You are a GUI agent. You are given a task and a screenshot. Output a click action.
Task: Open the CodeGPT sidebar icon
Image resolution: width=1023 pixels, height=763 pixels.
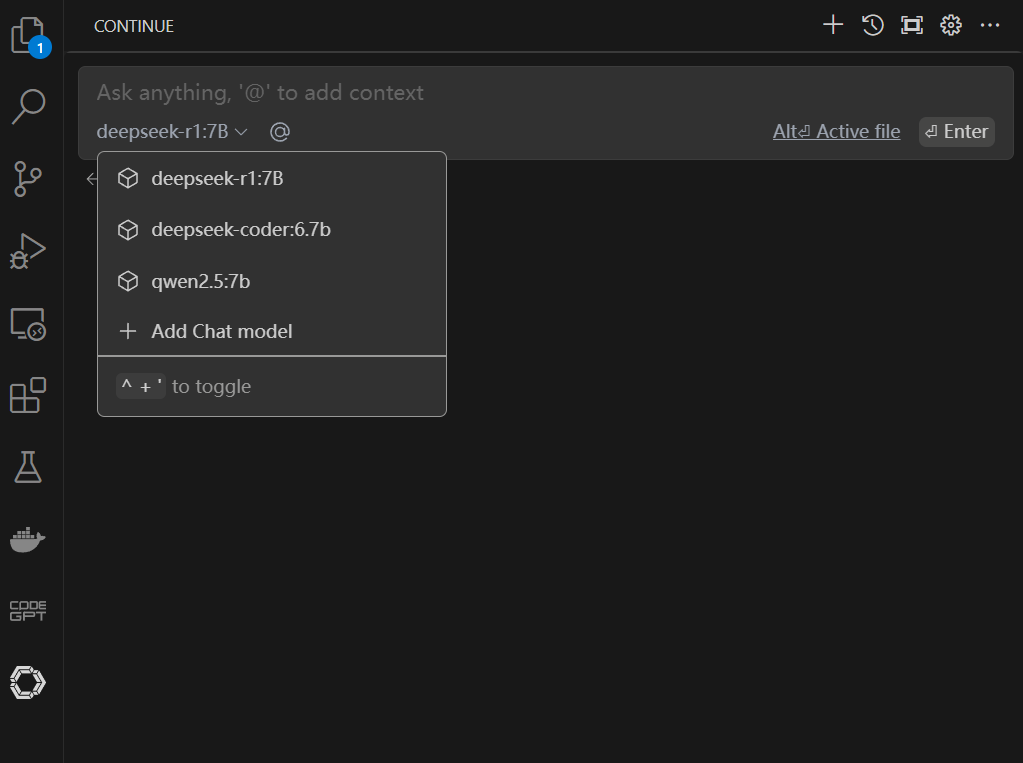(x=28, y=611)
